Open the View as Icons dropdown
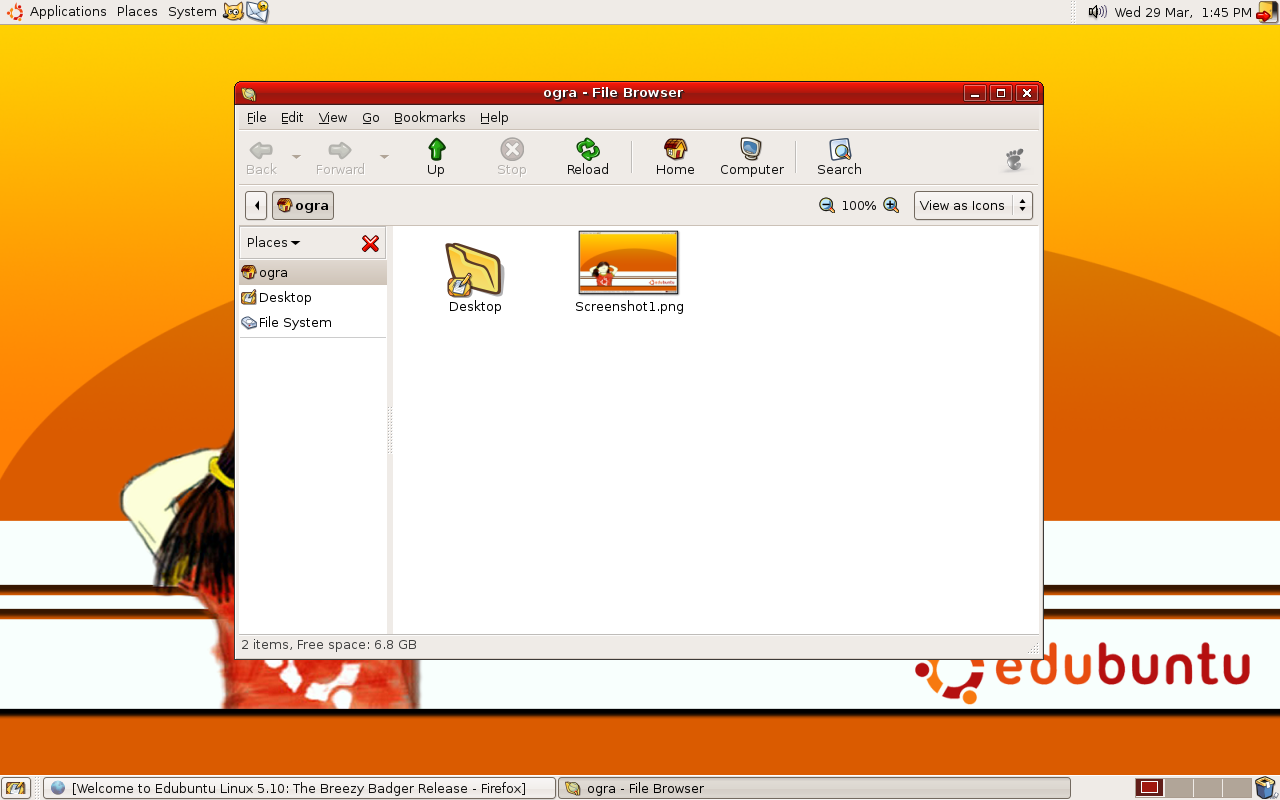1280x800 pixels. 973,205
